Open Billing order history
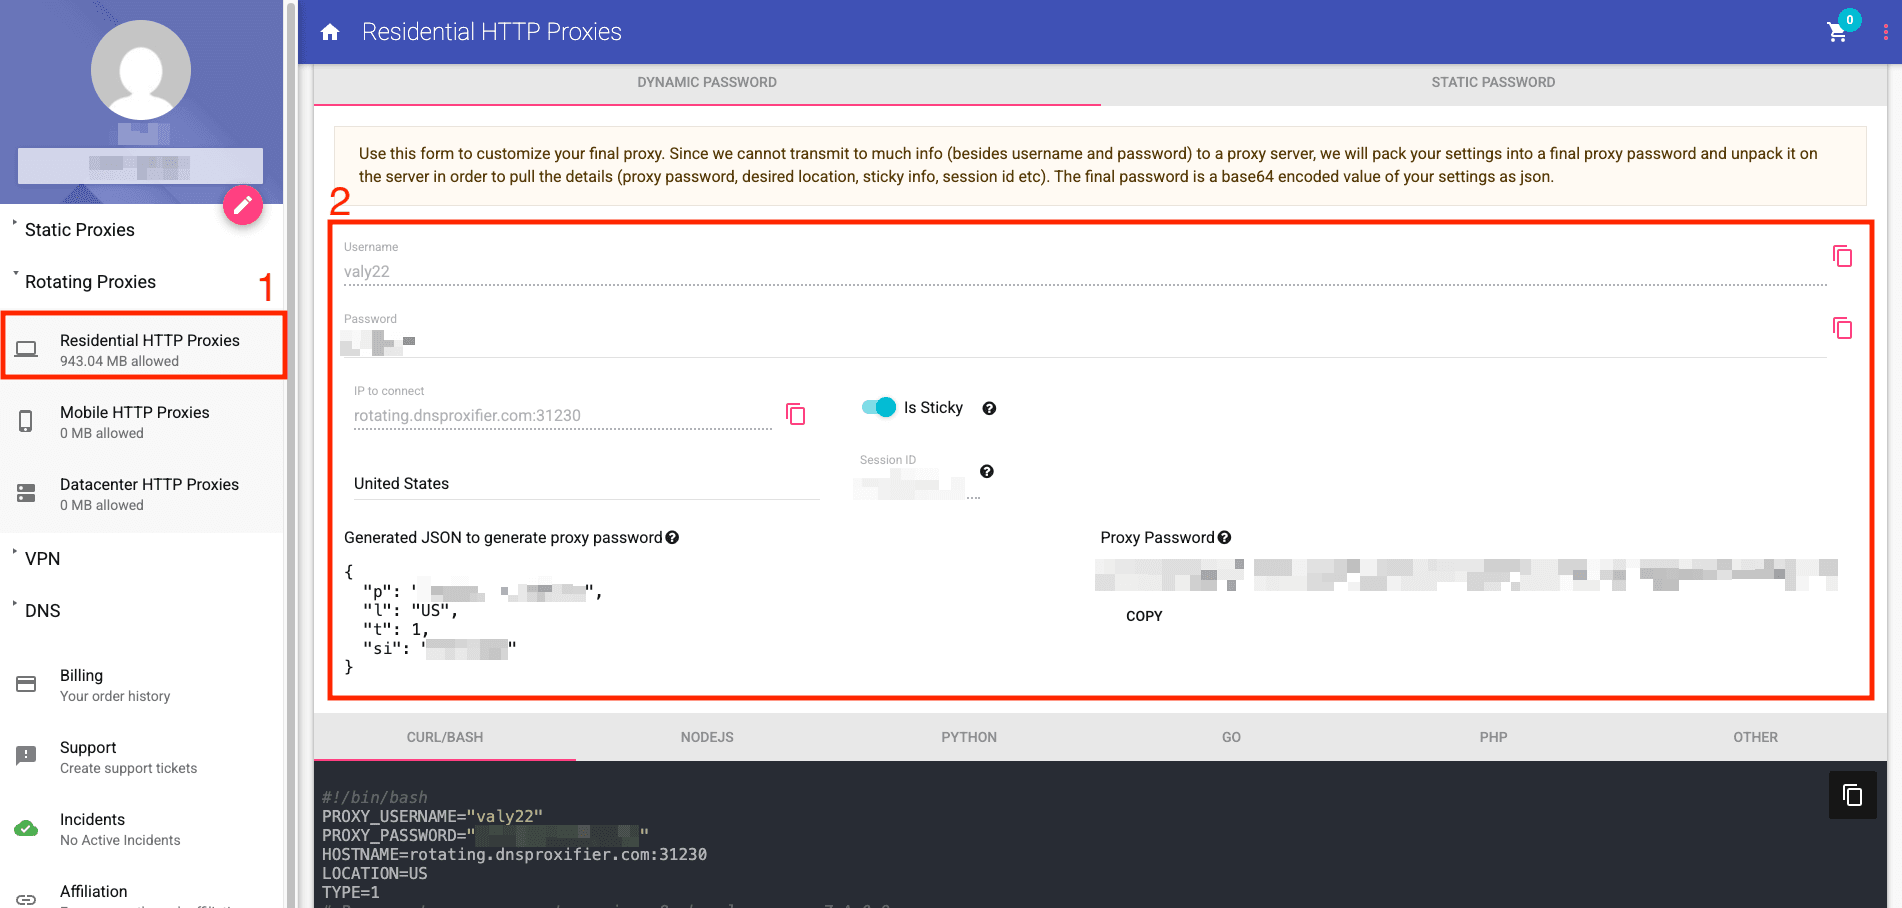The image size is (1902, 908). point(142,685)
